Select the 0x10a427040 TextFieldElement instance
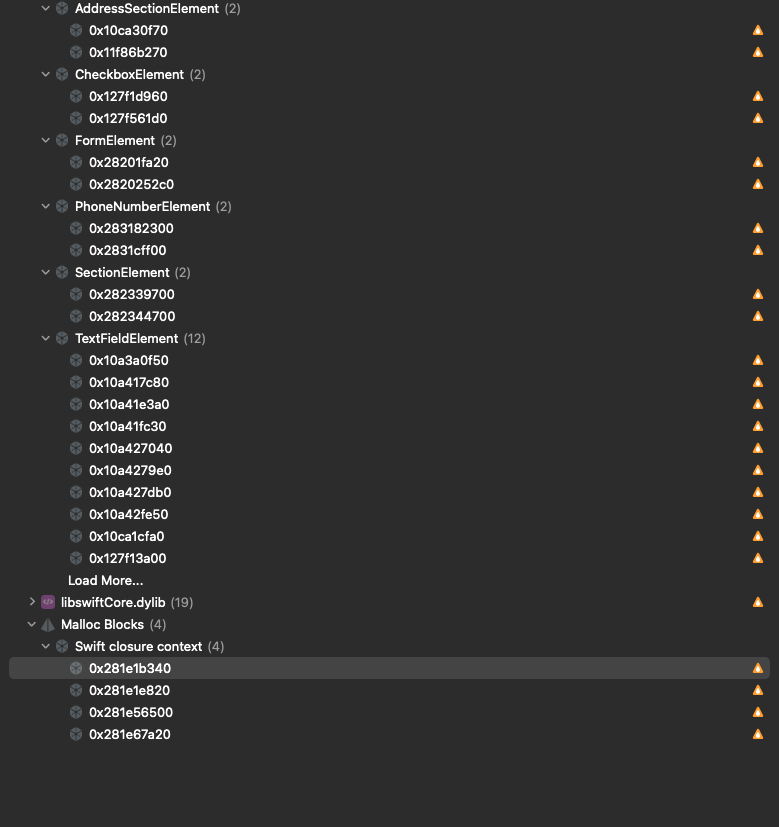The width and height of the screenshot is (779, 827). coord(130,448)
